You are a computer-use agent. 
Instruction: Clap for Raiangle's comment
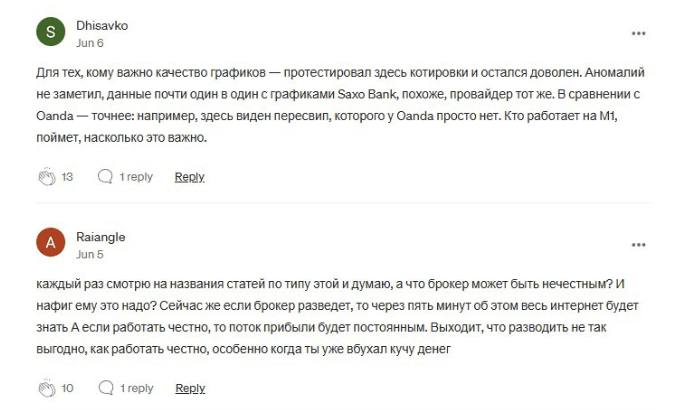pos(45,388)
